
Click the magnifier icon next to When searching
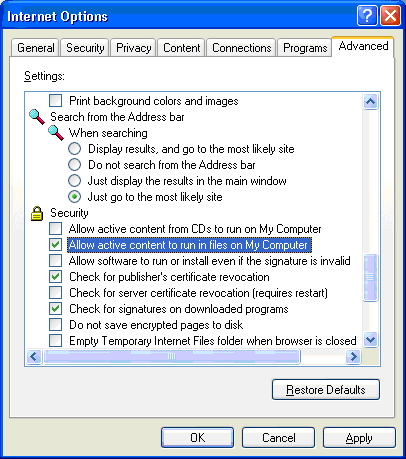[56, 133]
